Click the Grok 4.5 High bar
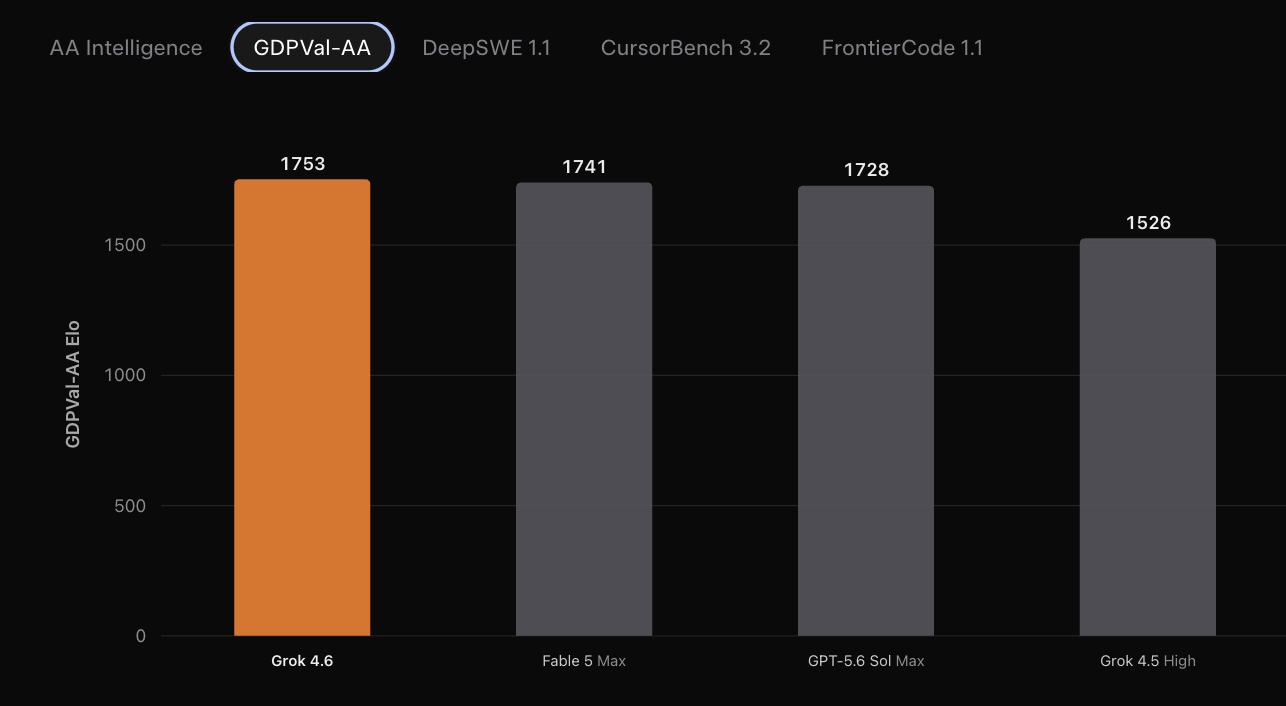The height and width of the screenshot is (706, 1286). [1148, 437]
